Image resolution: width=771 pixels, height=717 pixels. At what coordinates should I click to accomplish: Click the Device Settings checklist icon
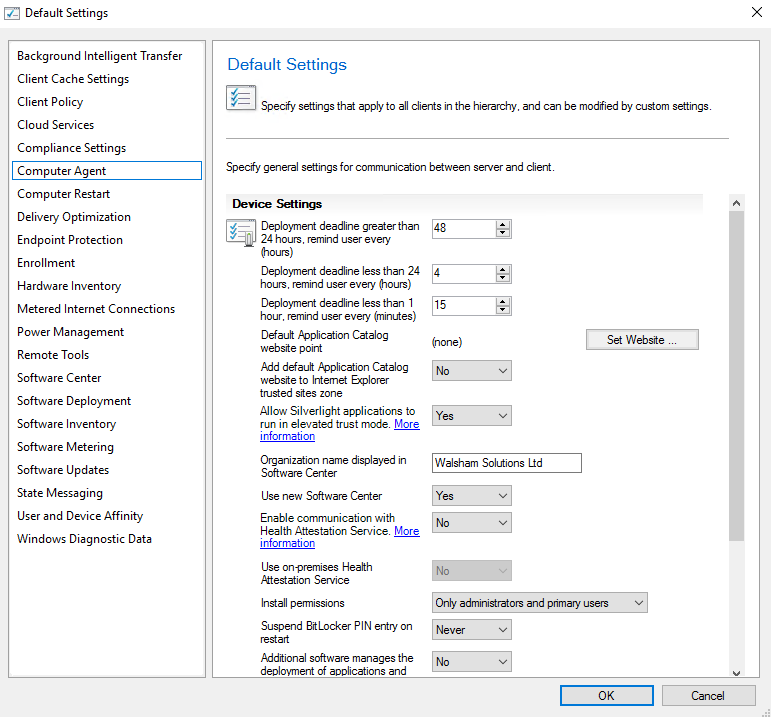pyautogui.click(x=241, y=233)
